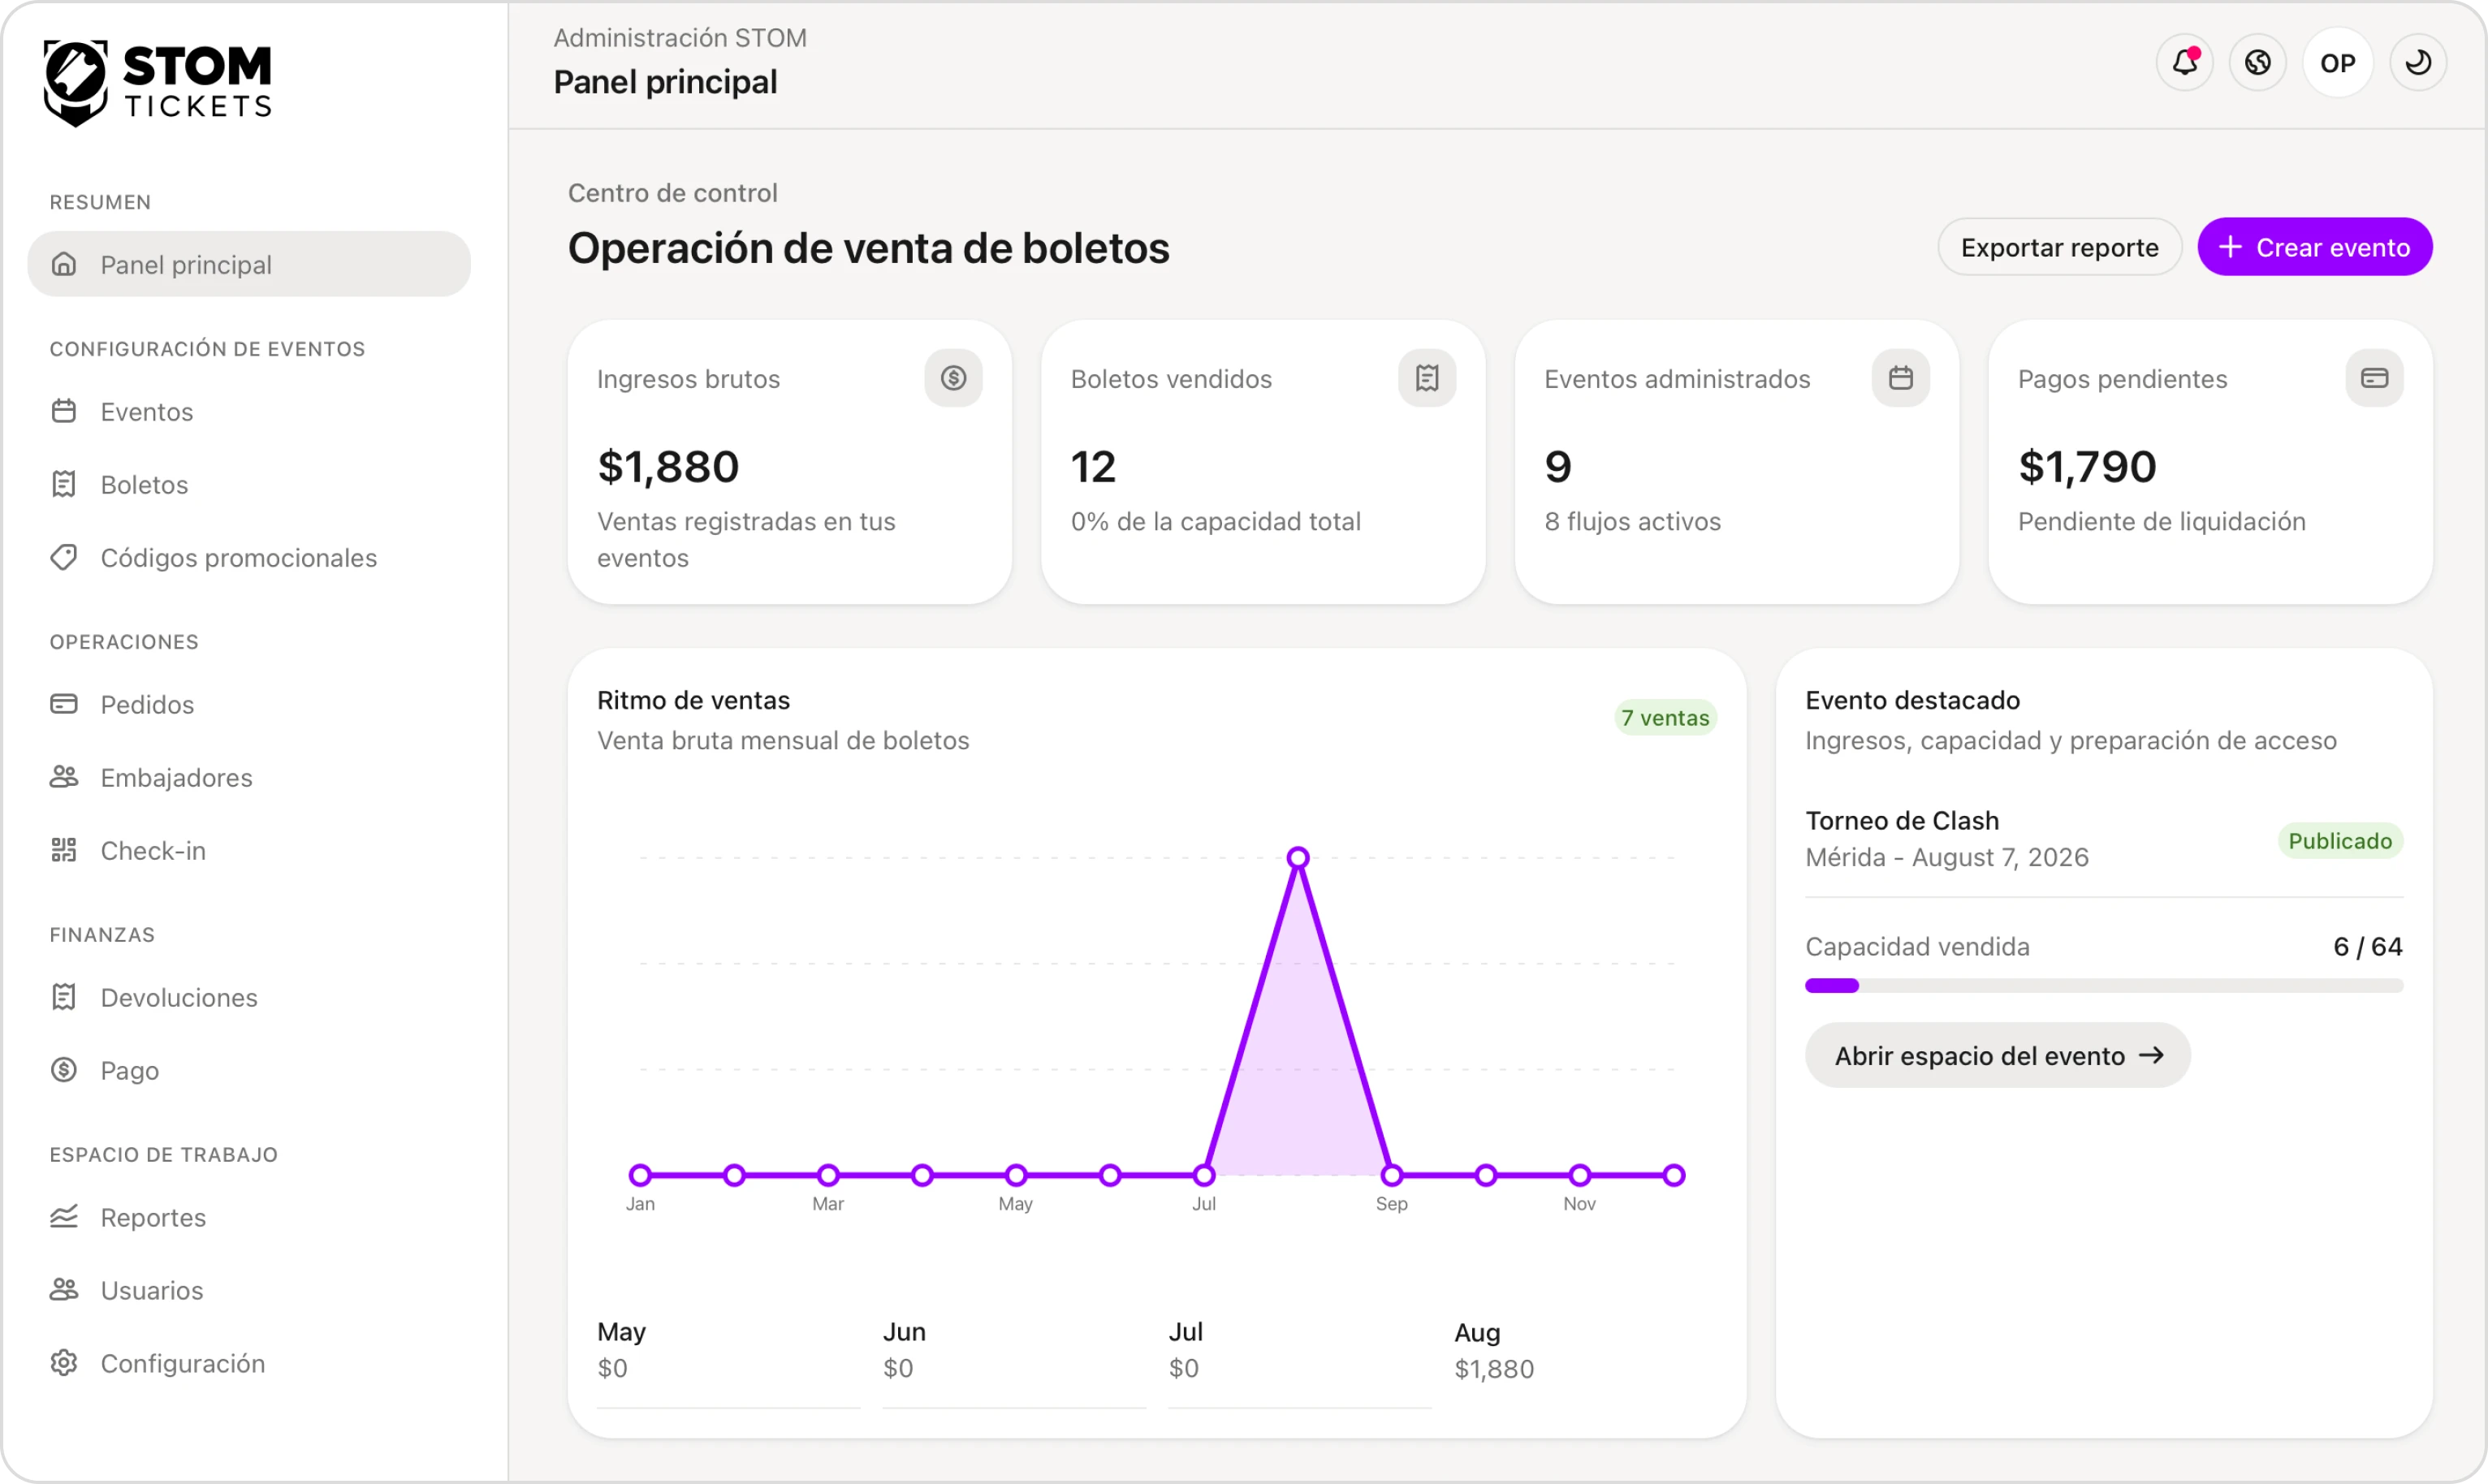
Task: Click the 6 / 64 capacity value
Action: pos(2368,946)
